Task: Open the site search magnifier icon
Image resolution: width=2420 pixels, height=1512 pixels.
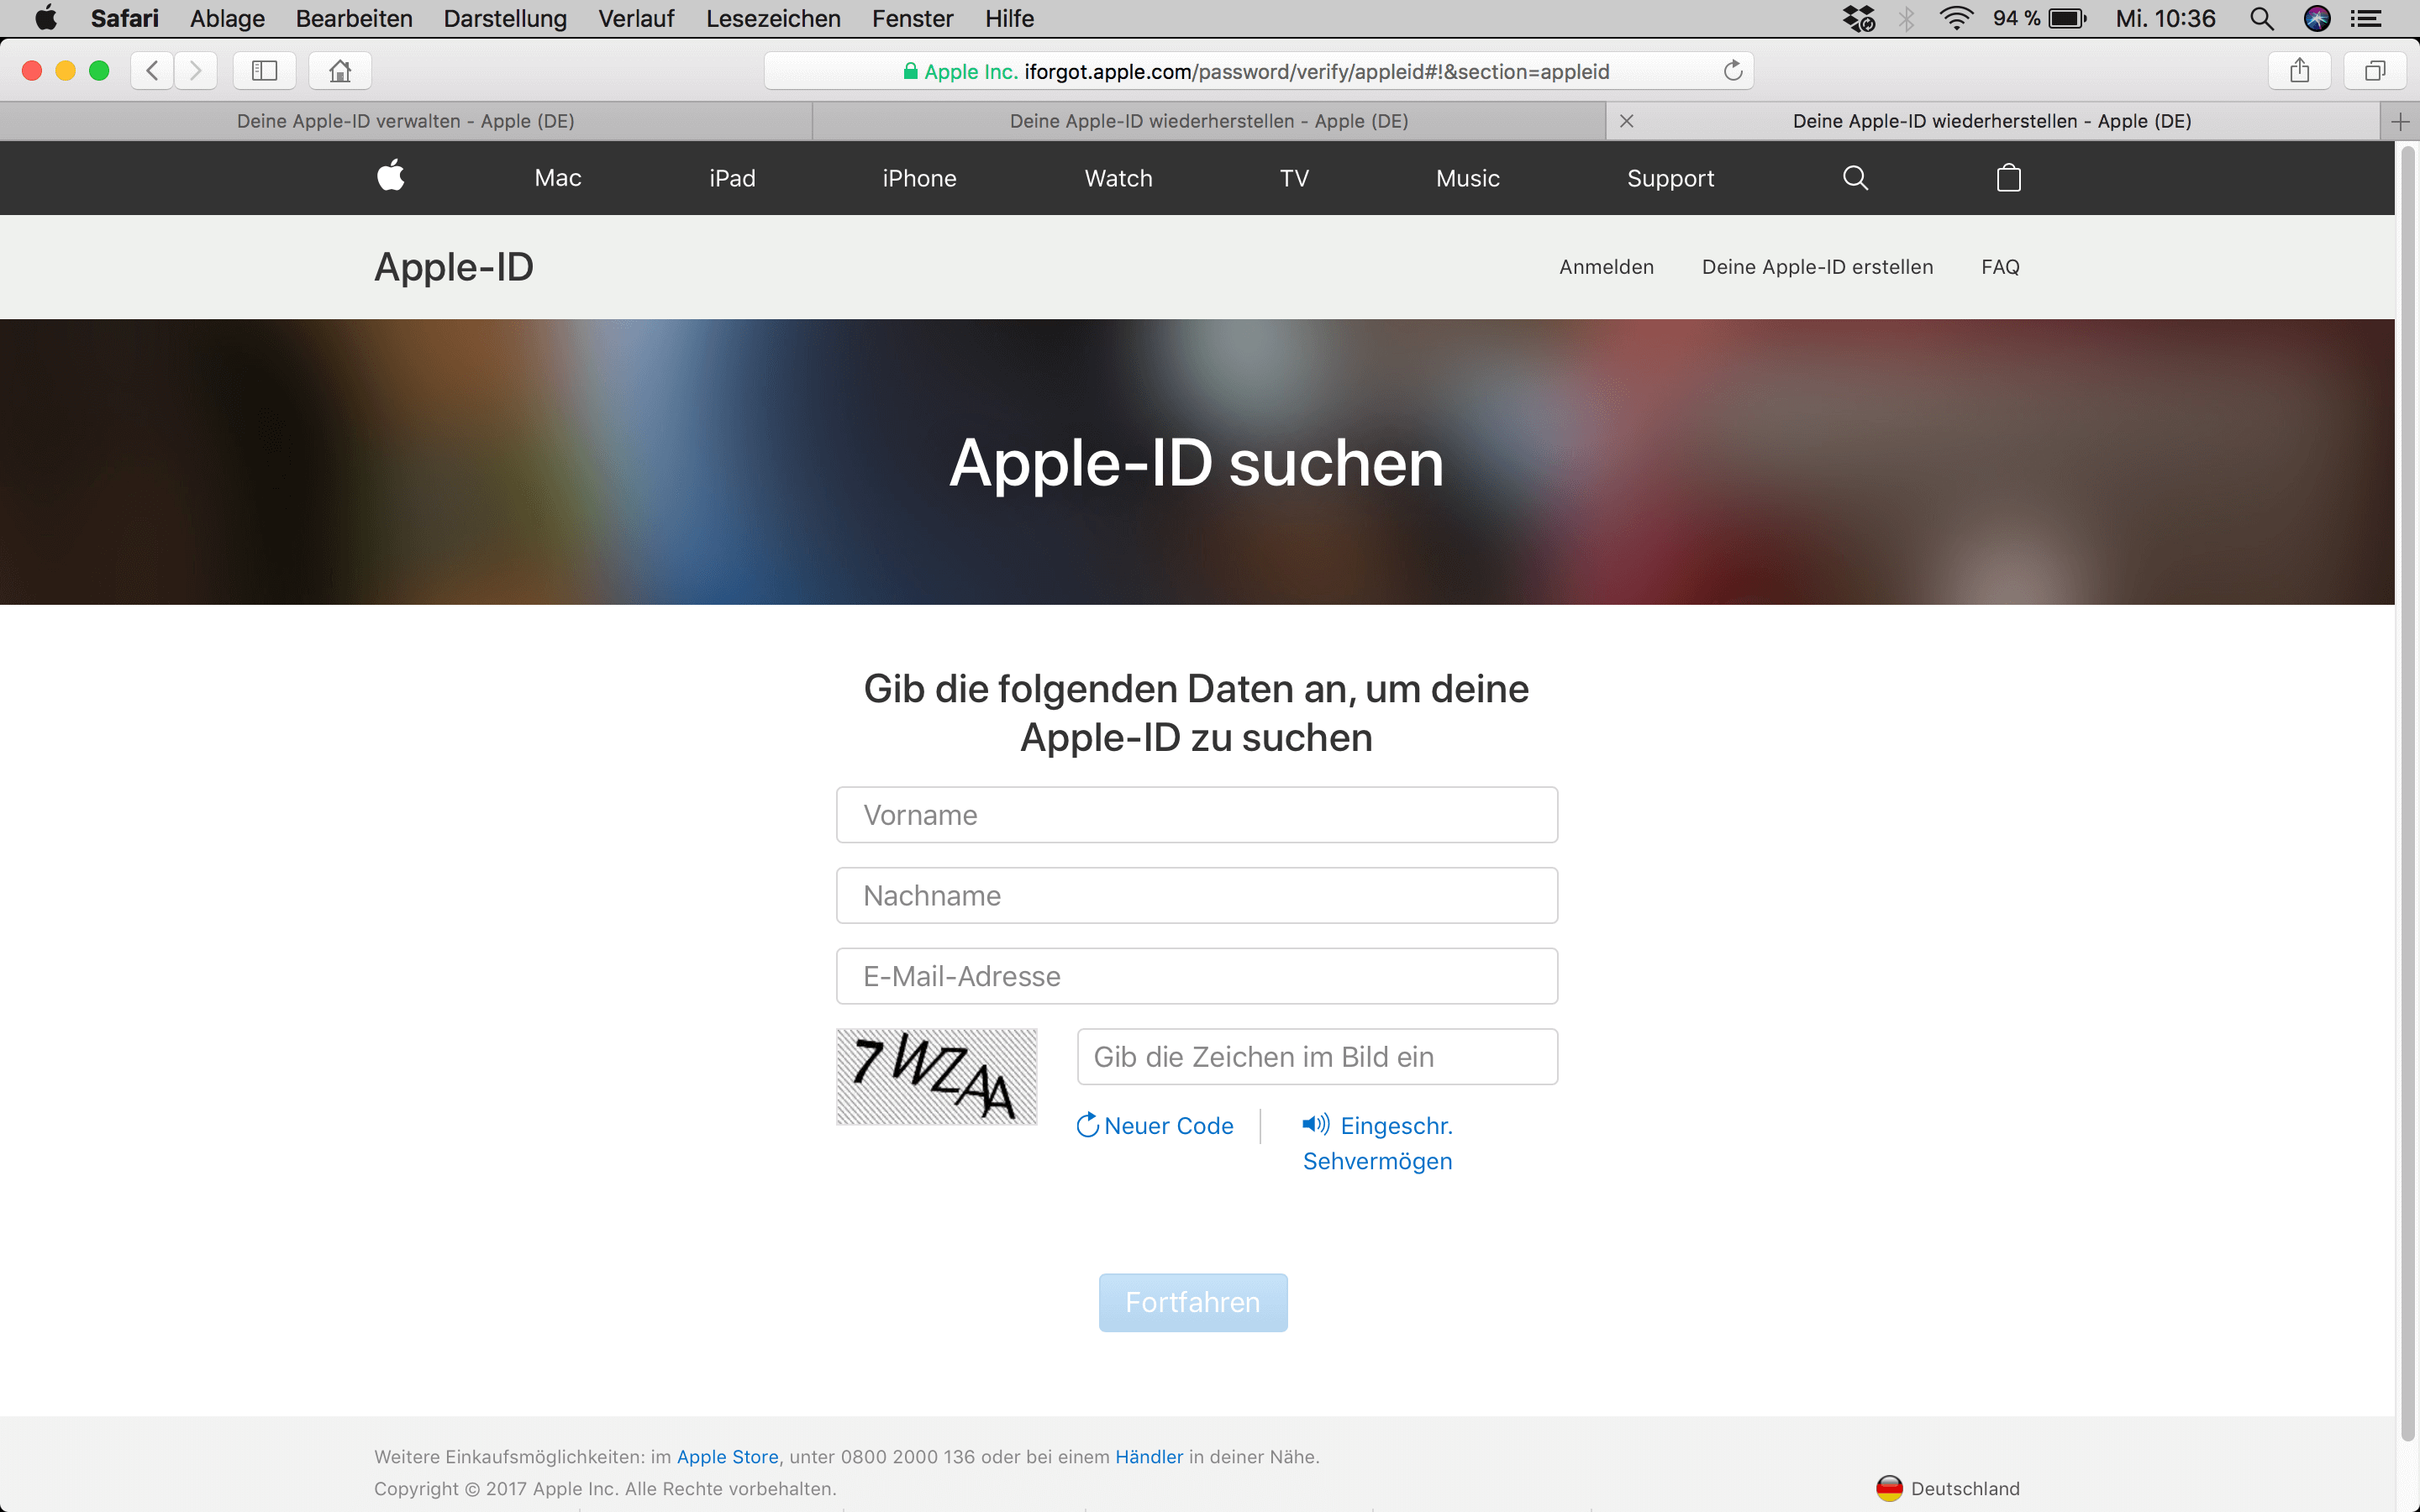Action: pyautogui.click(x=1855, y=178)
